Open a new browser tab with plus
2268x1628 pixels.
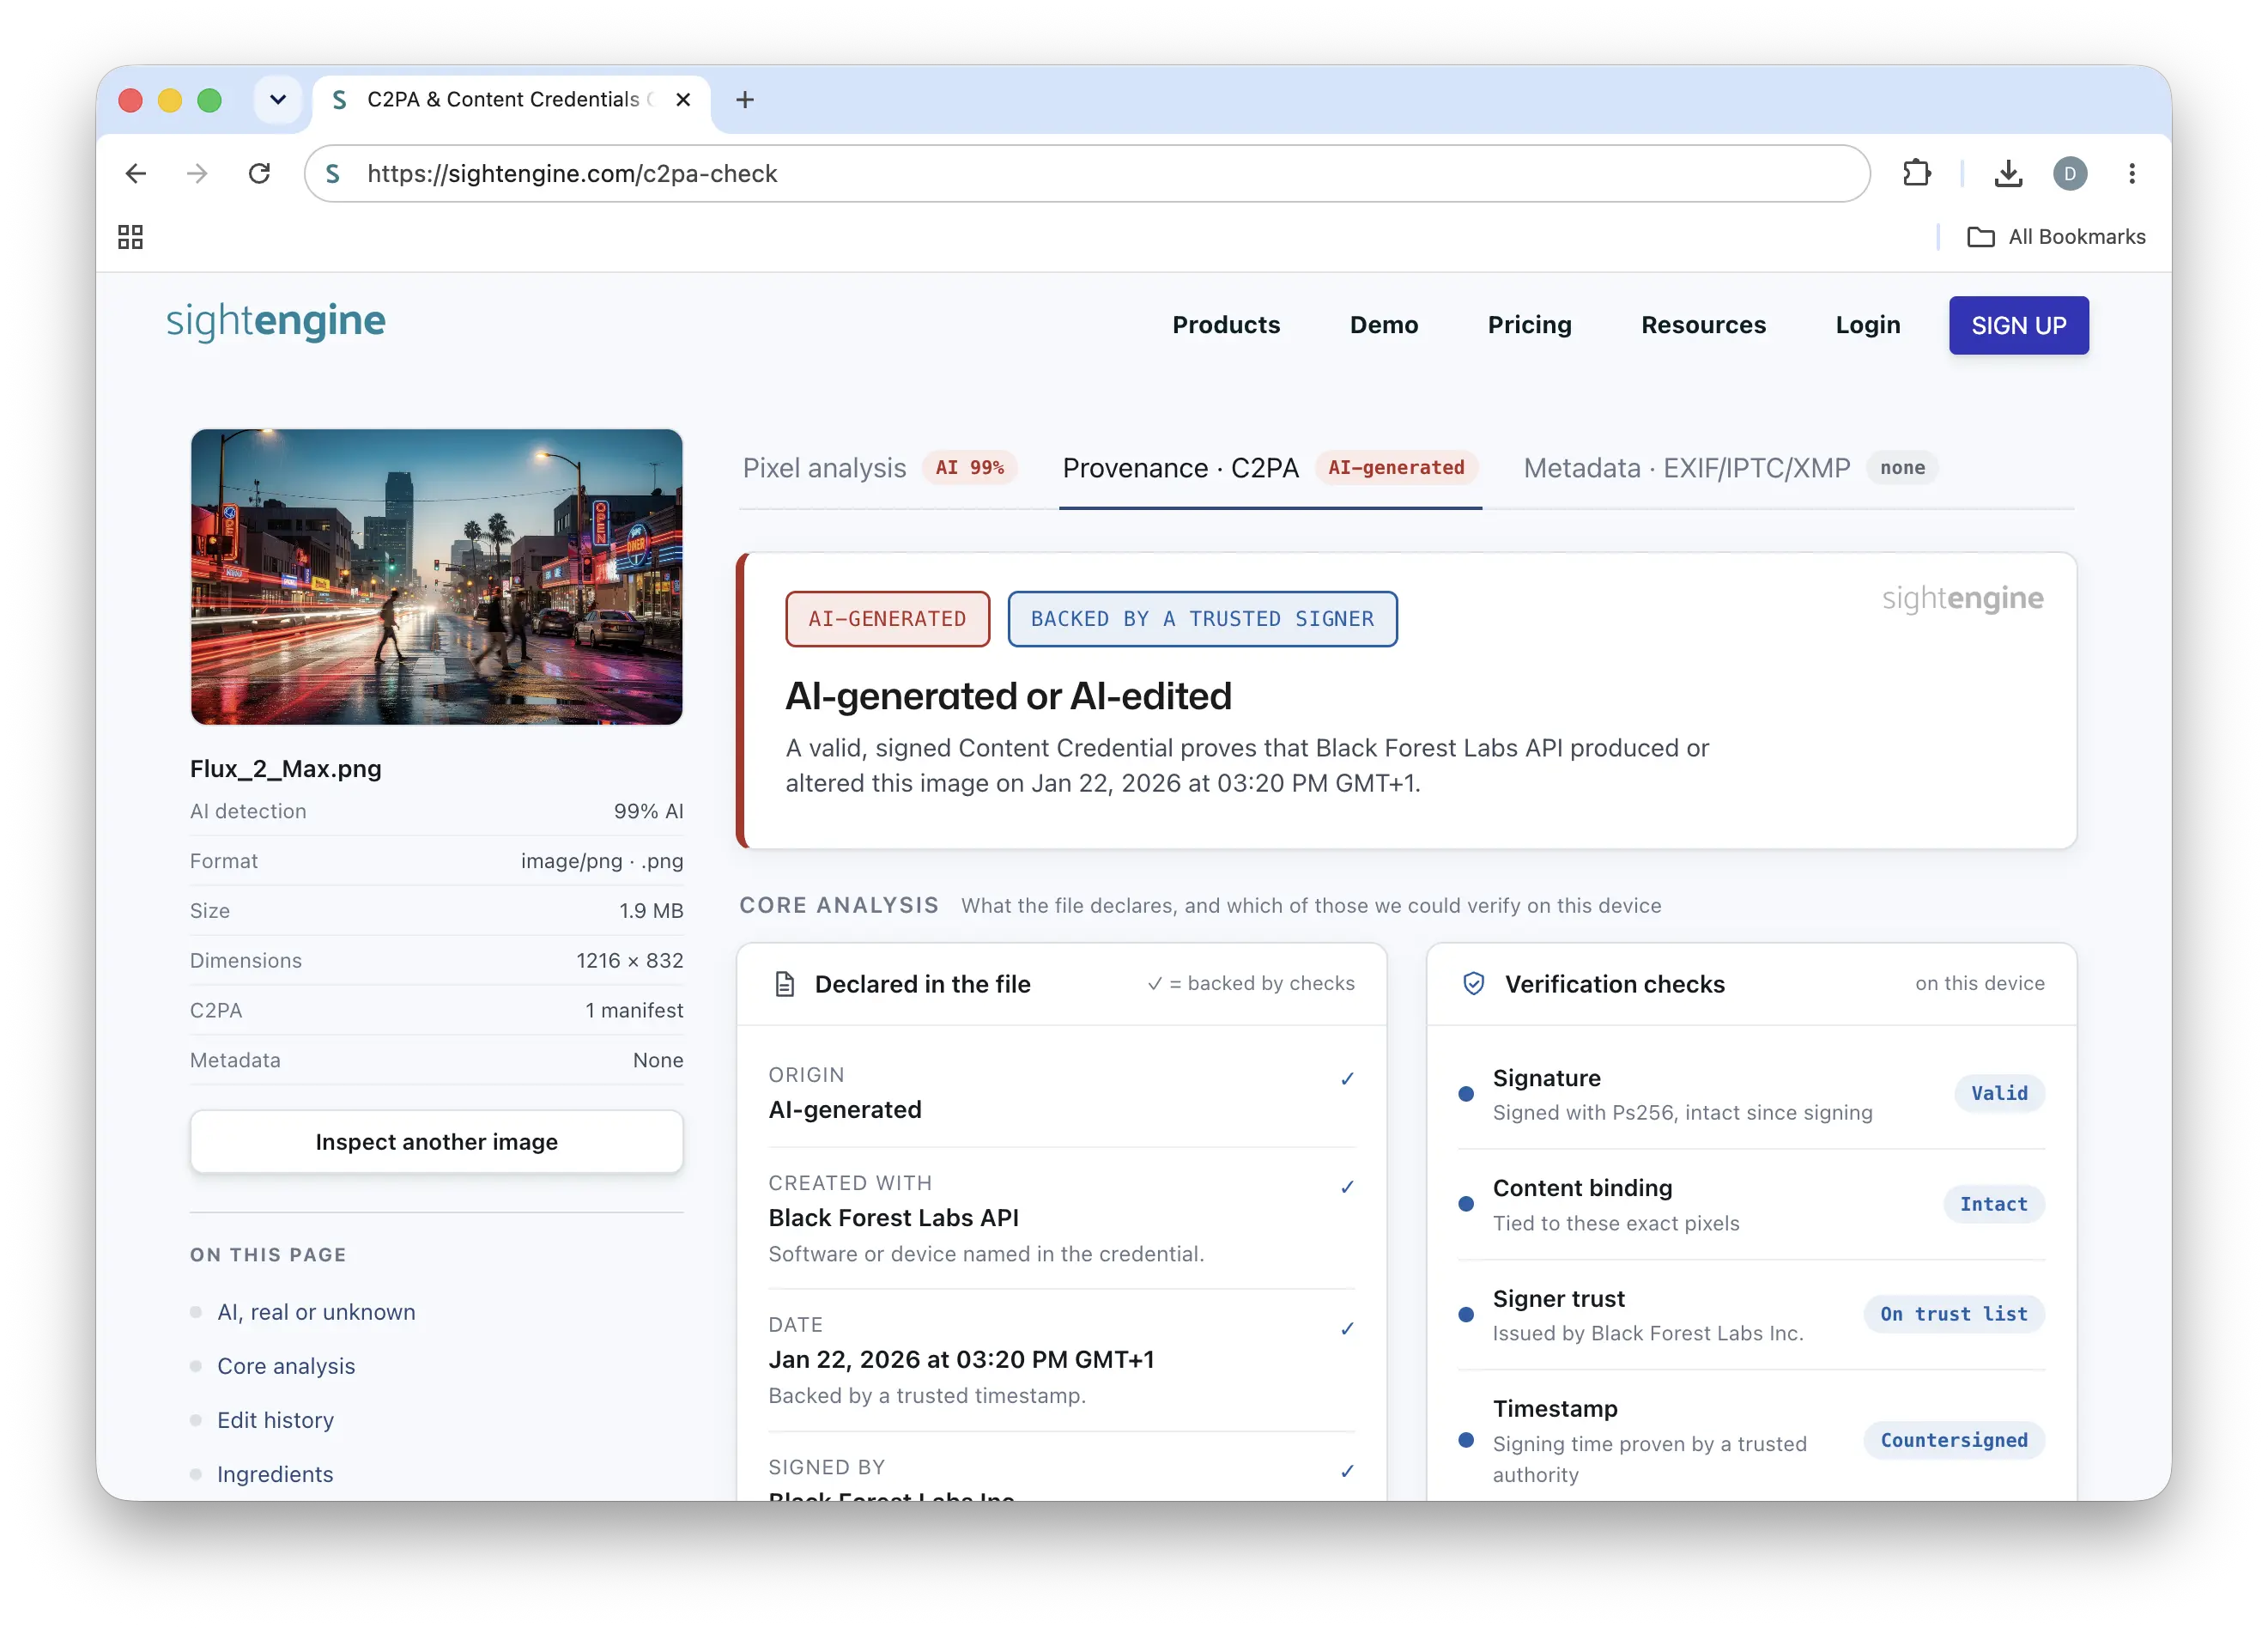pyautogui.click(x=744, y=99)
